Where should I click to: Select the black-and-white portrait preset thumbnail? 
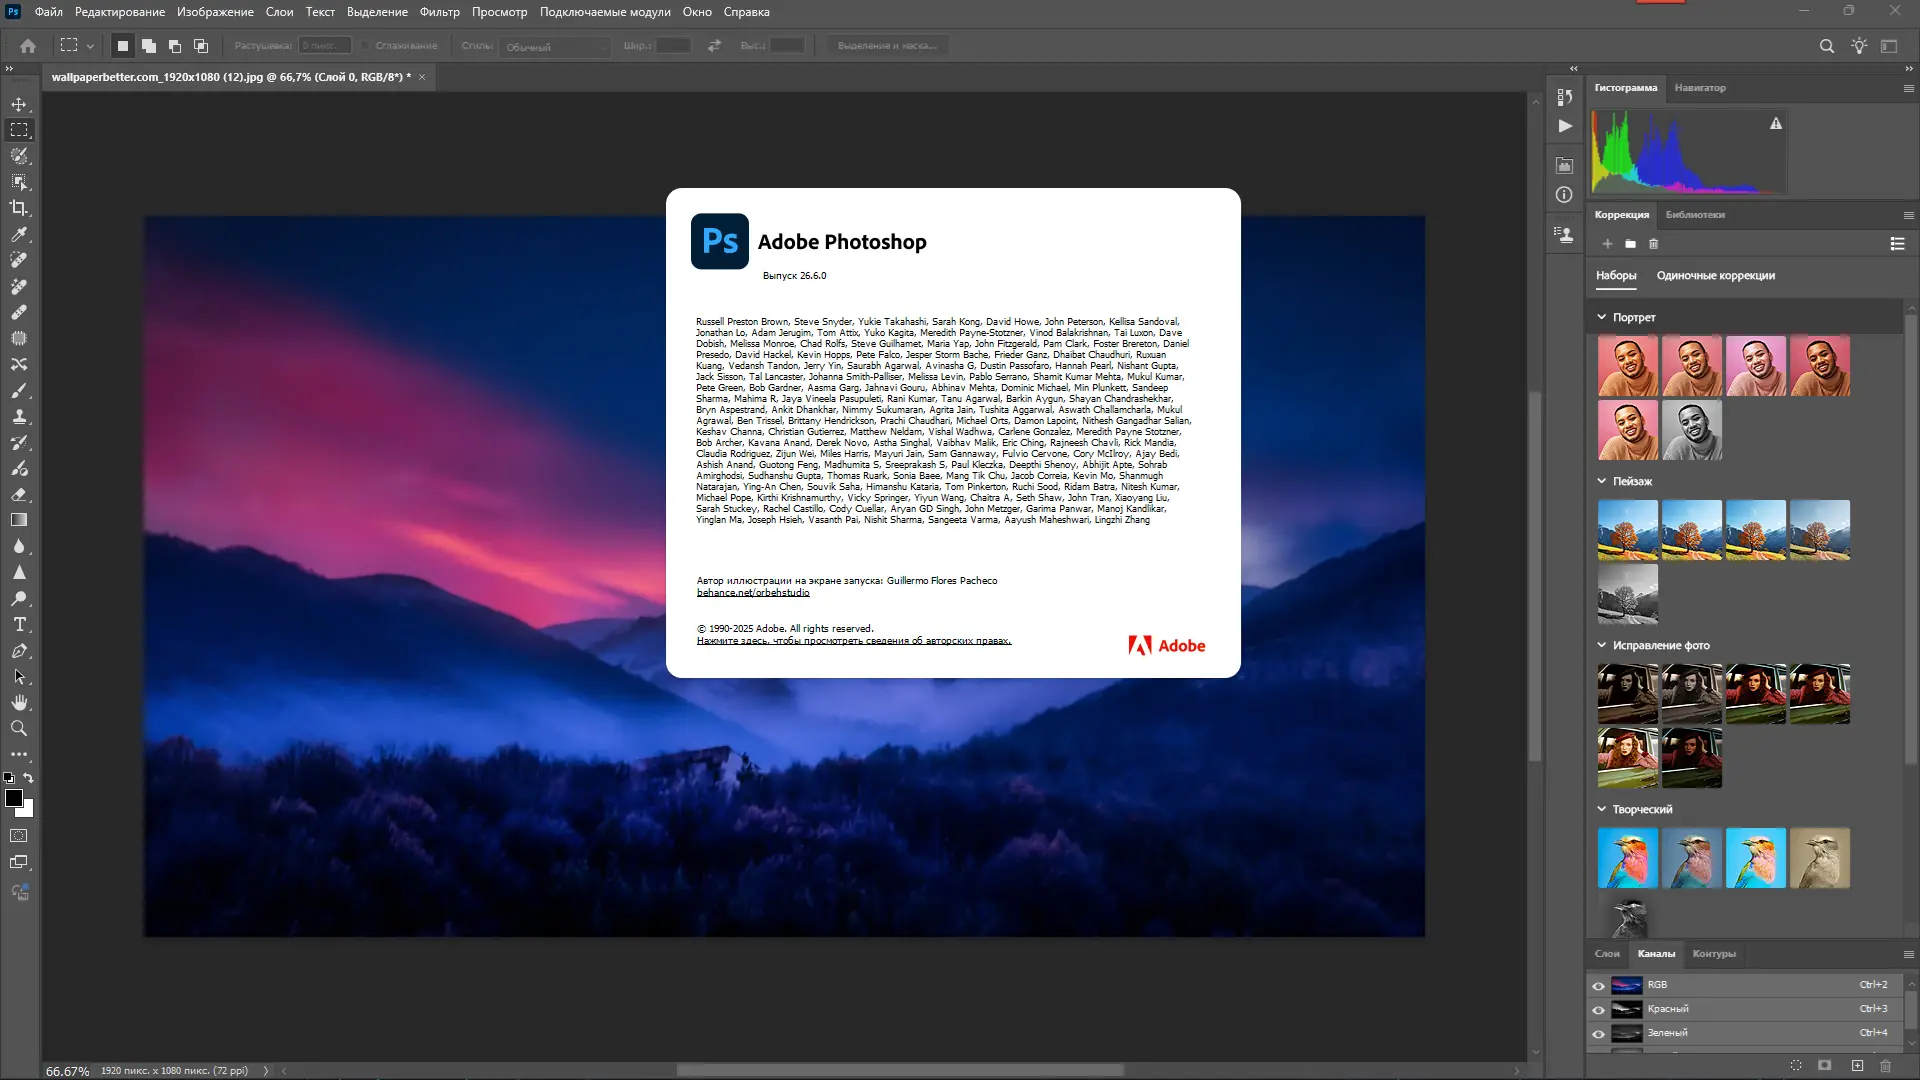(1691, 430)
